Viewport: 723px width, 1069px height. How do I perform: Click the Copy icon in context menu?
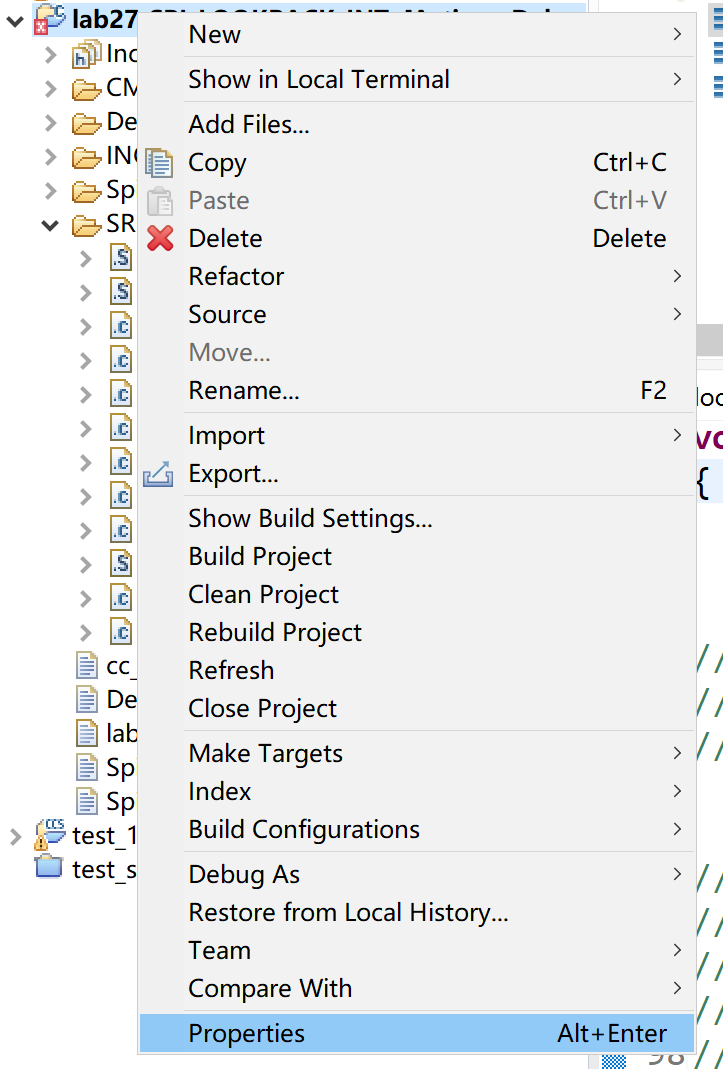click(160, 163)
